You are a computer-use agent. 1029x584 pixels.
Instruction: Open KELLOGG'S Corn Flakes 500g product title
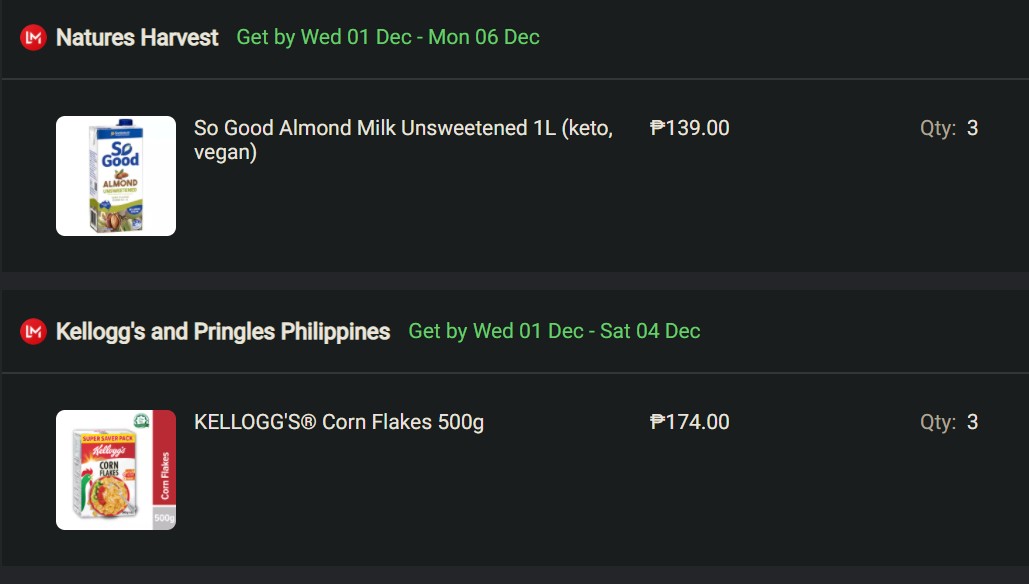[x=339, y=422]
